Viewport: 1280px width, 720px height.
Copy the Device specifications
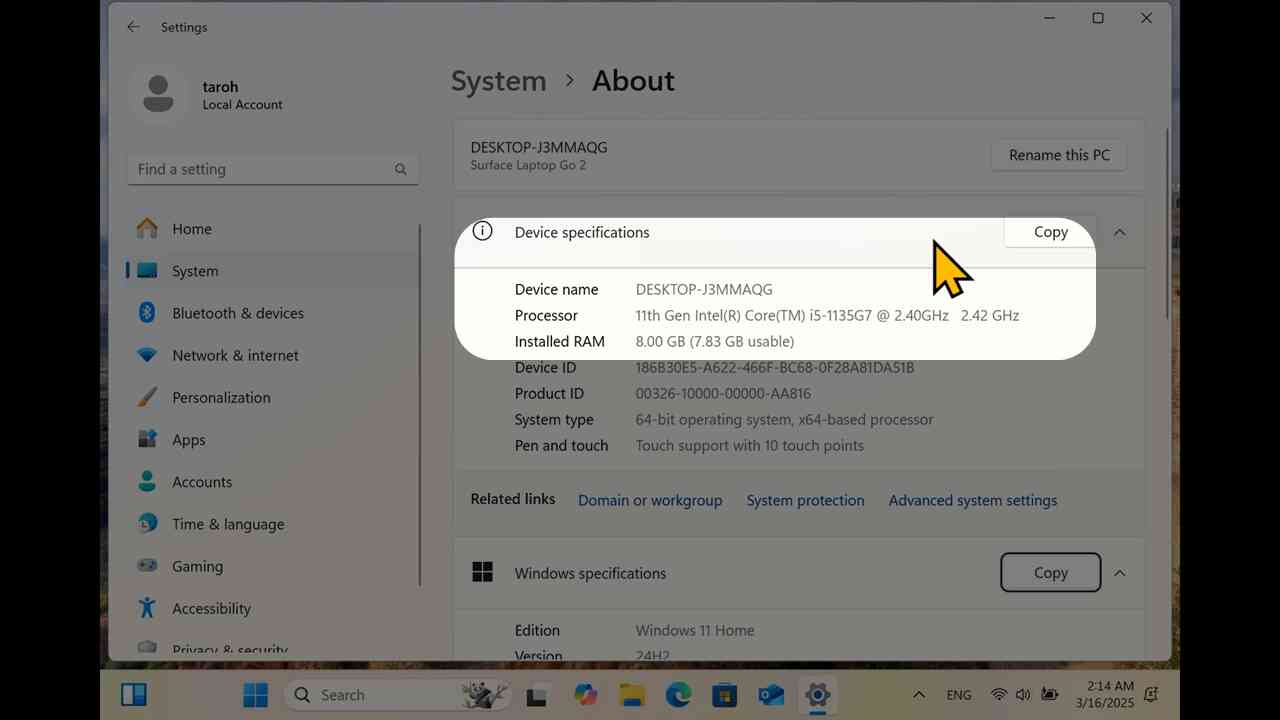pos(1050,232)
